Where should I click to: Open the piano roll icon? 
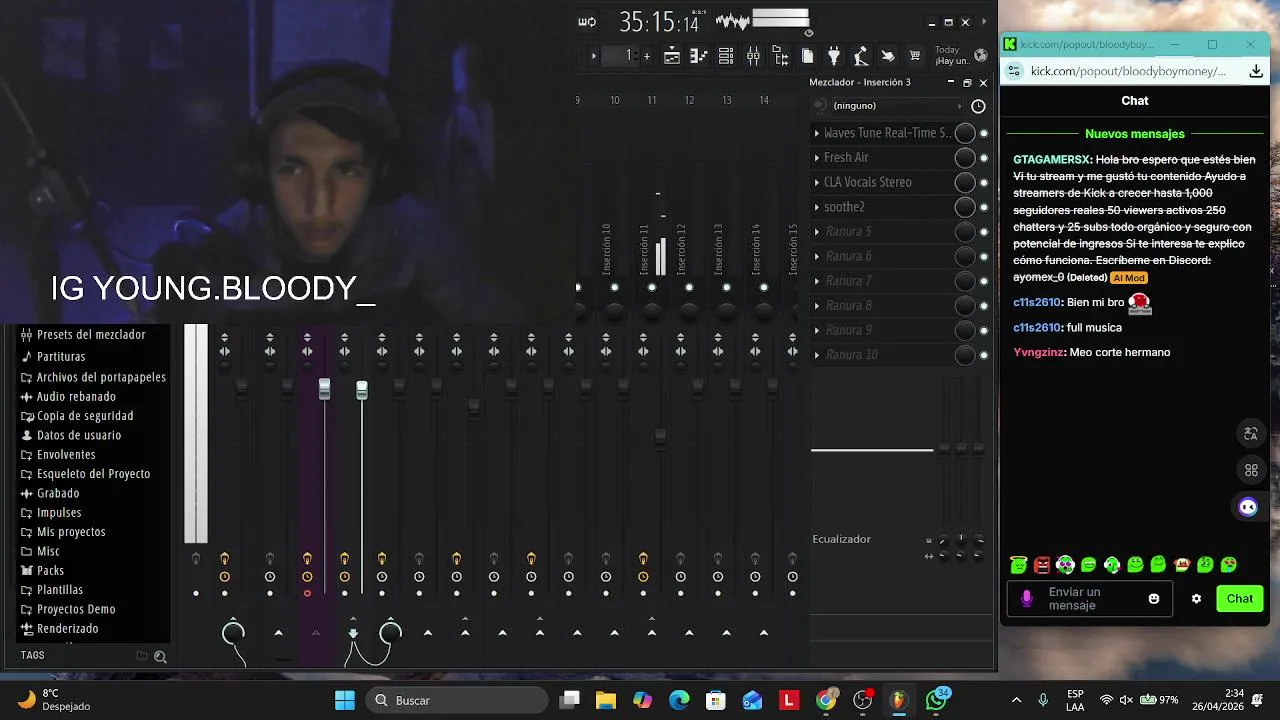(x=699, y=56)
